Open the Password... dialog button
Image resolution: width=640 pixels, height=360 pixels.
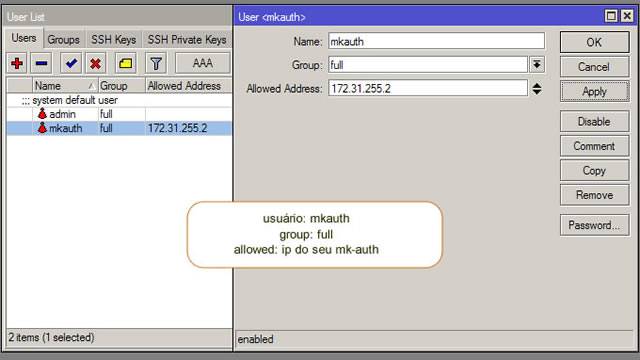[x=594, y=225]
